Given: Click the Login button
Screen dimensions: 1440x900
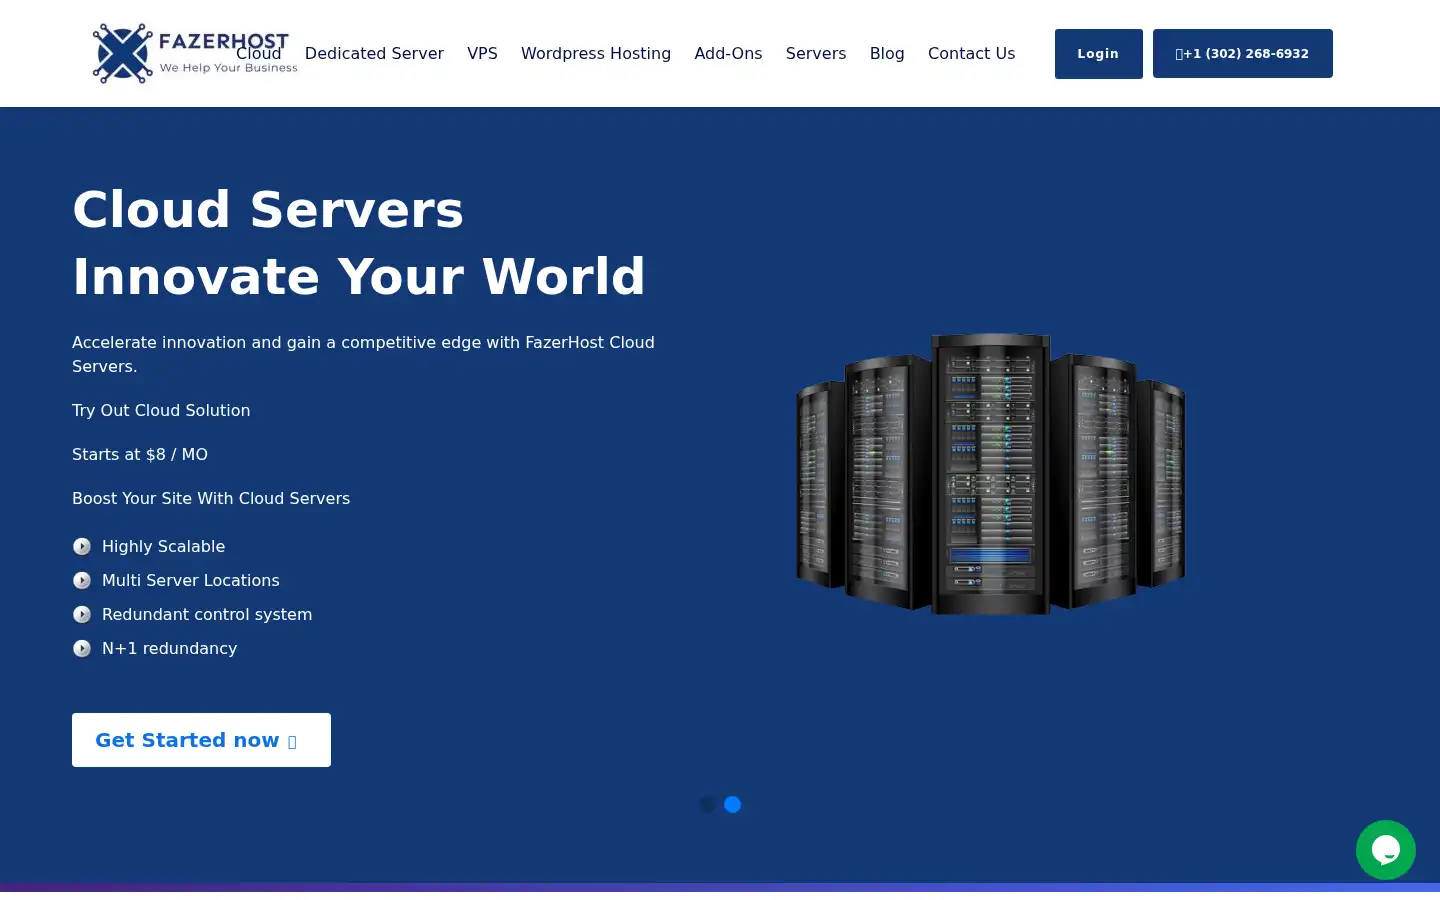Looking at the screenshot, I should click(x=1098, y=54).
